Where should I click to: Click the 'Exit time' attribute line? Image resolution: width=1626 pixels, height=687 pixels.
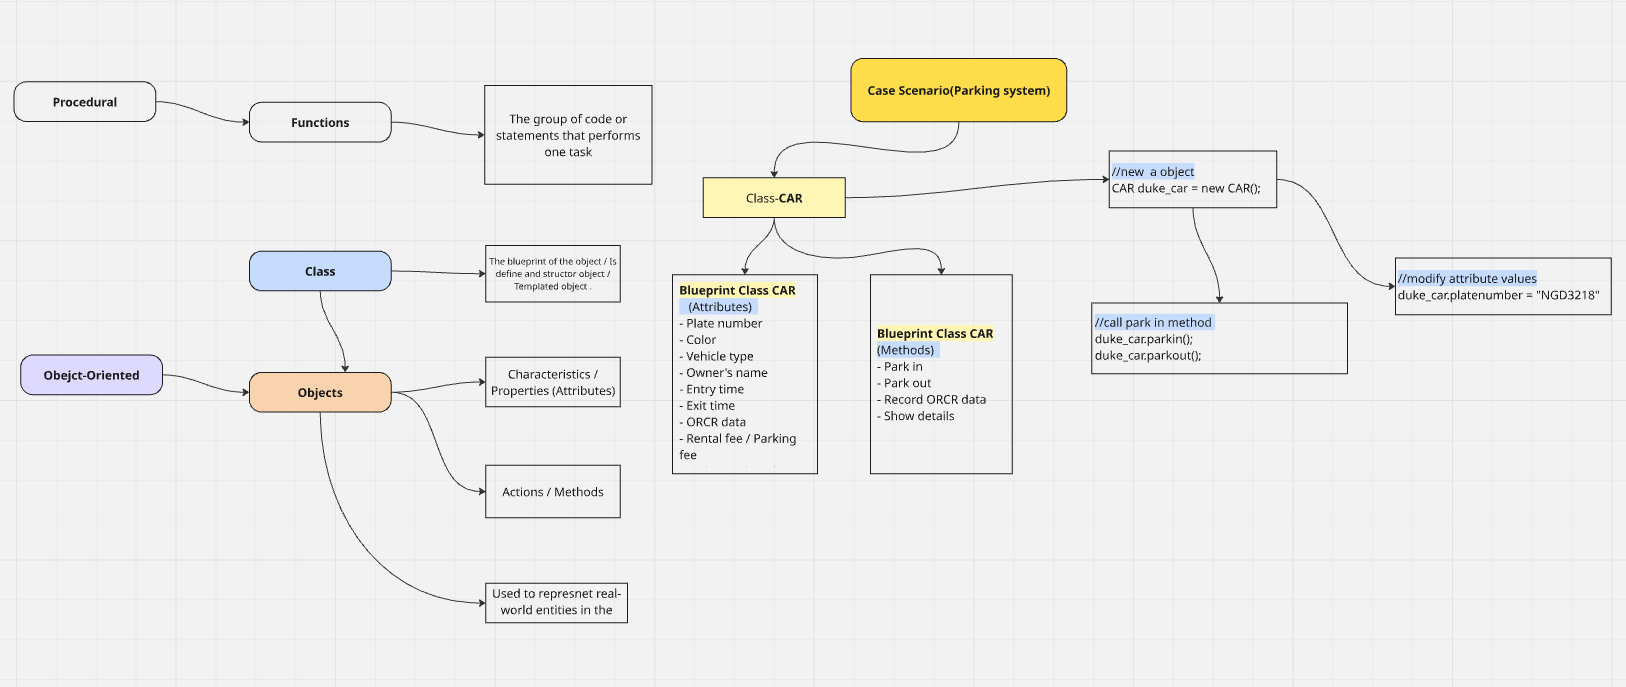click(707, 406)
